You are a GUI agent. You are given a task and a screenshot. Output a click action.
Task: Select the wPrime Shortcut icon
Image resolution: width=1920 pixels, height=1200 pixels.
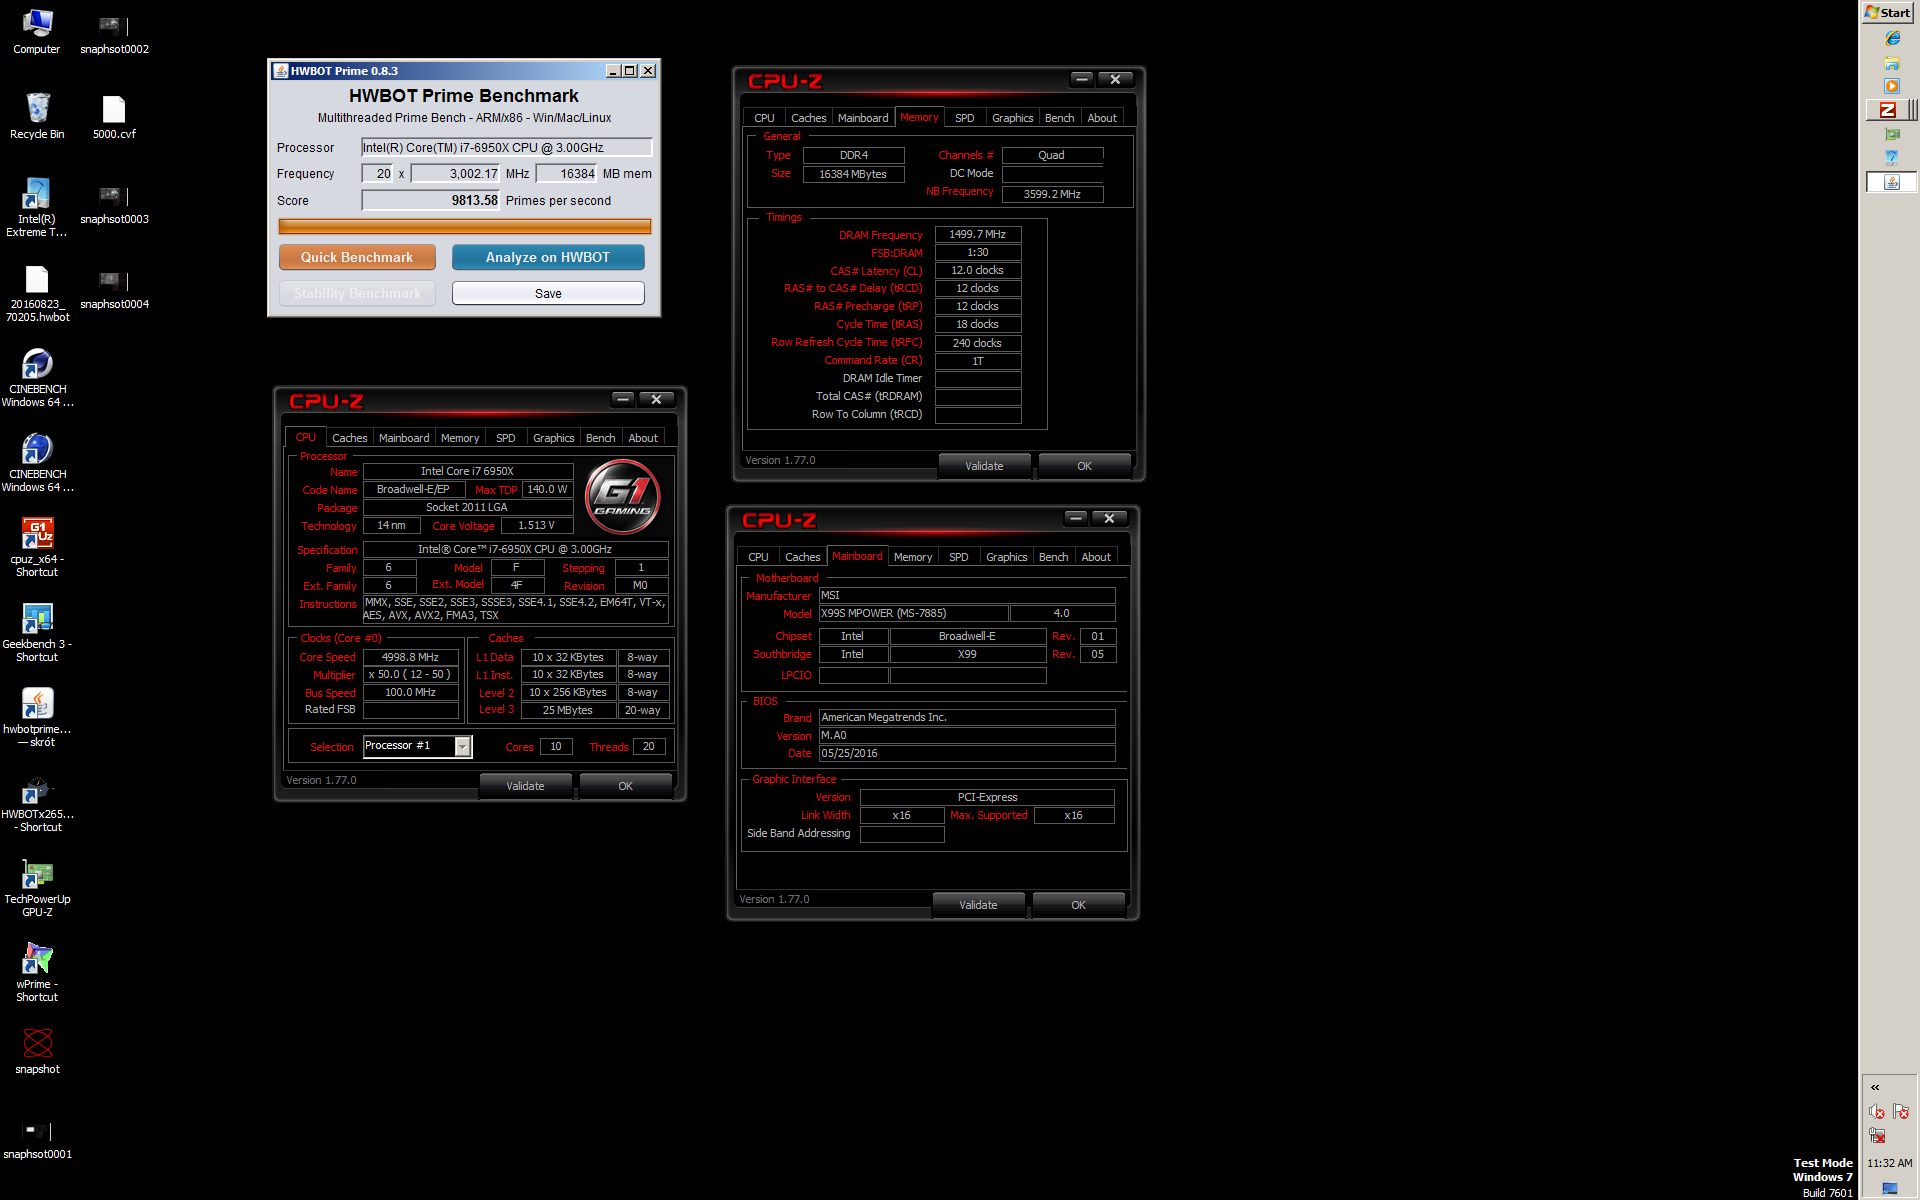(37, 972)
